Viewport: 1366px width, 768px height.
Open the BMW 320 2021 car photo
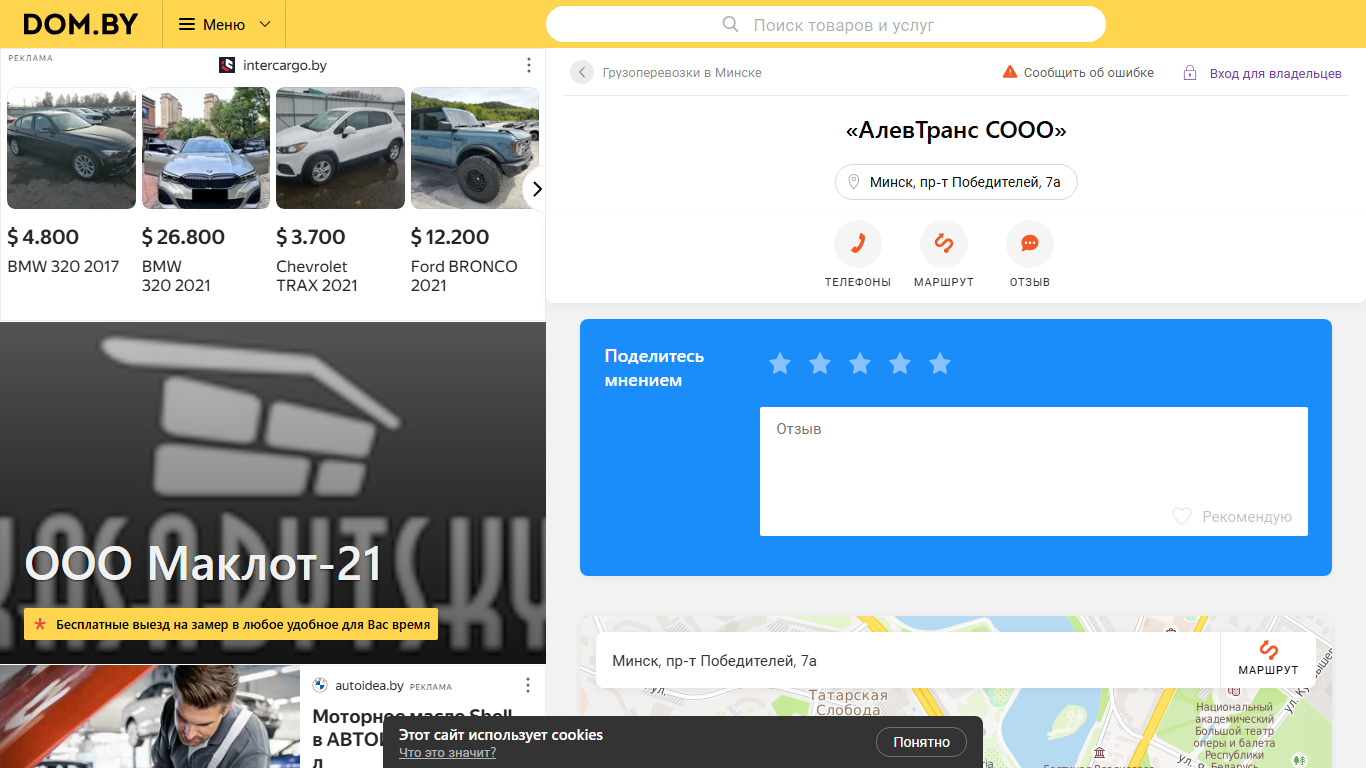[206, 148]
